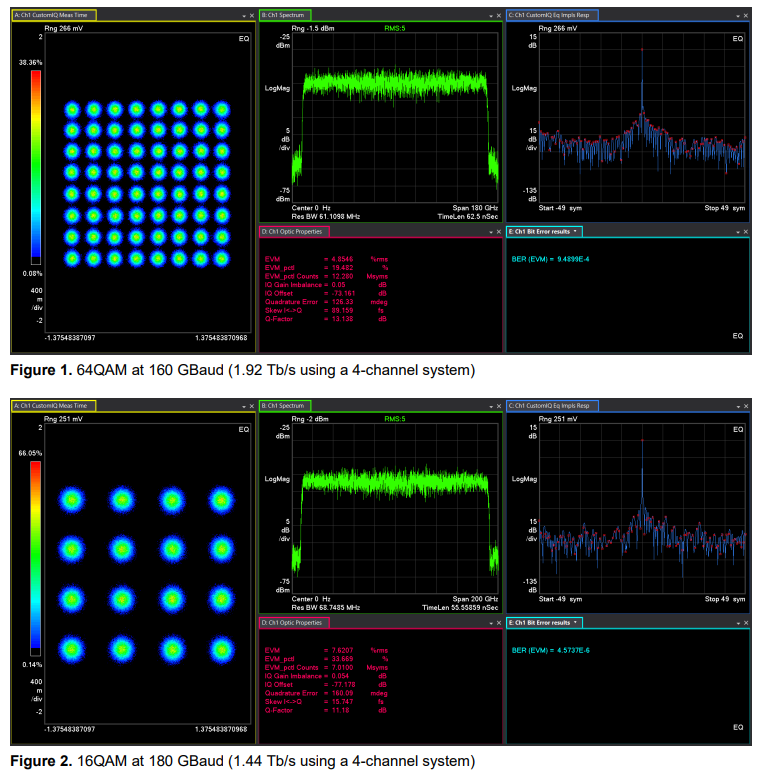Click the color scale bar in the 16QAM constellation panel
760x773 pixels.
pos(36,557)
